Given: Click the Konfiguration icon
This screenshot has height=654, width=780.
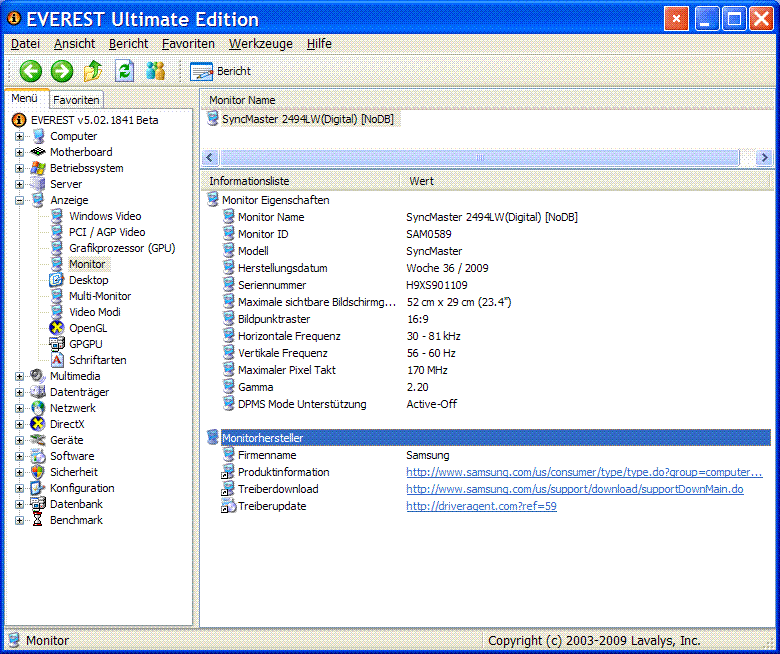Looking at the screenshot, I should 38,488.
